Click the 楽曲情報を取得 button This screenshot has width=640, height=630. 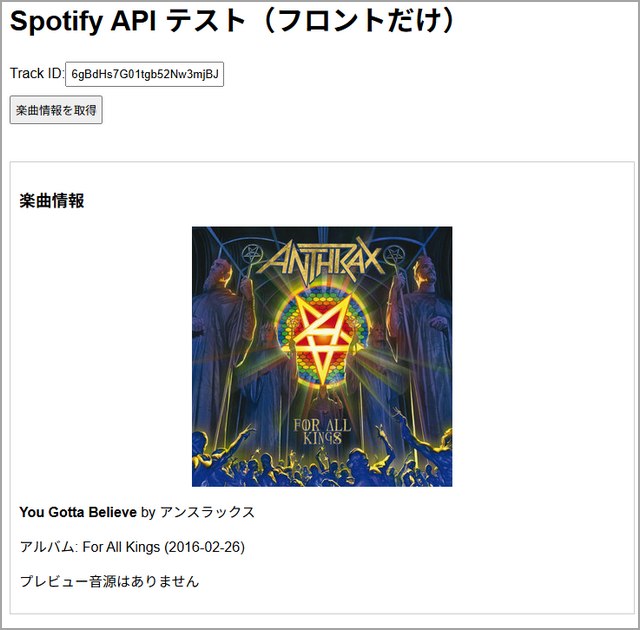(56, 110)
